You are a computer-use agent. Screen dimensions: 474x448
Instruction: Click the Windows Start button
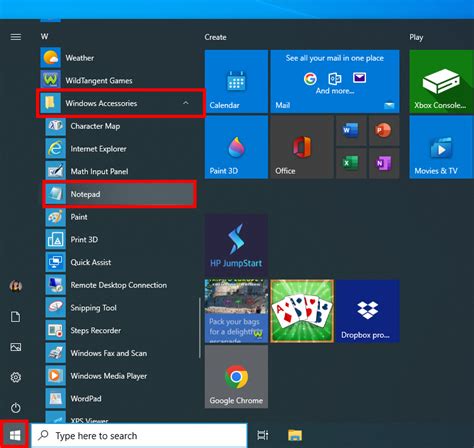tap(15, 435)
